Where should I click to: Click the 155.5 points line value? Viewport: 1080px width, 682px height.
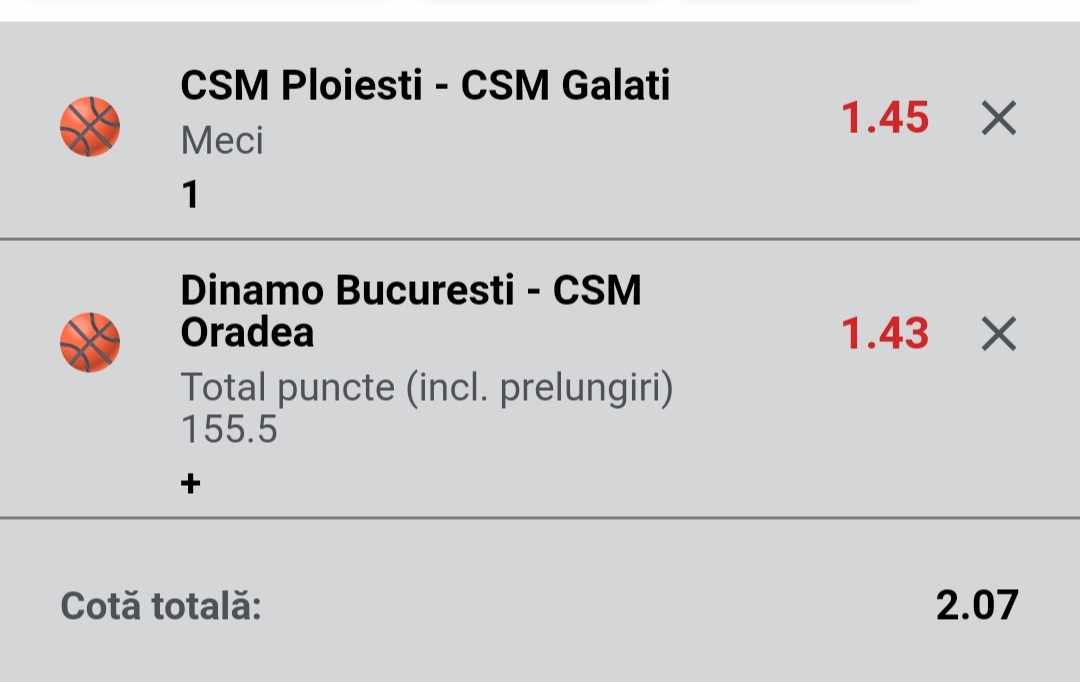click(229, 429)
